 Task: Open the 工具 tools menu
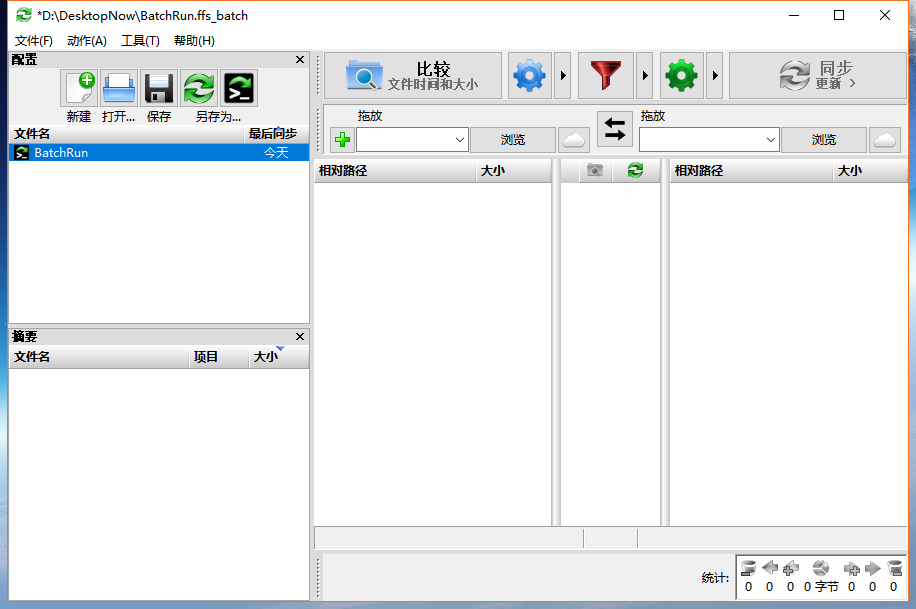(x=138, y=41)
